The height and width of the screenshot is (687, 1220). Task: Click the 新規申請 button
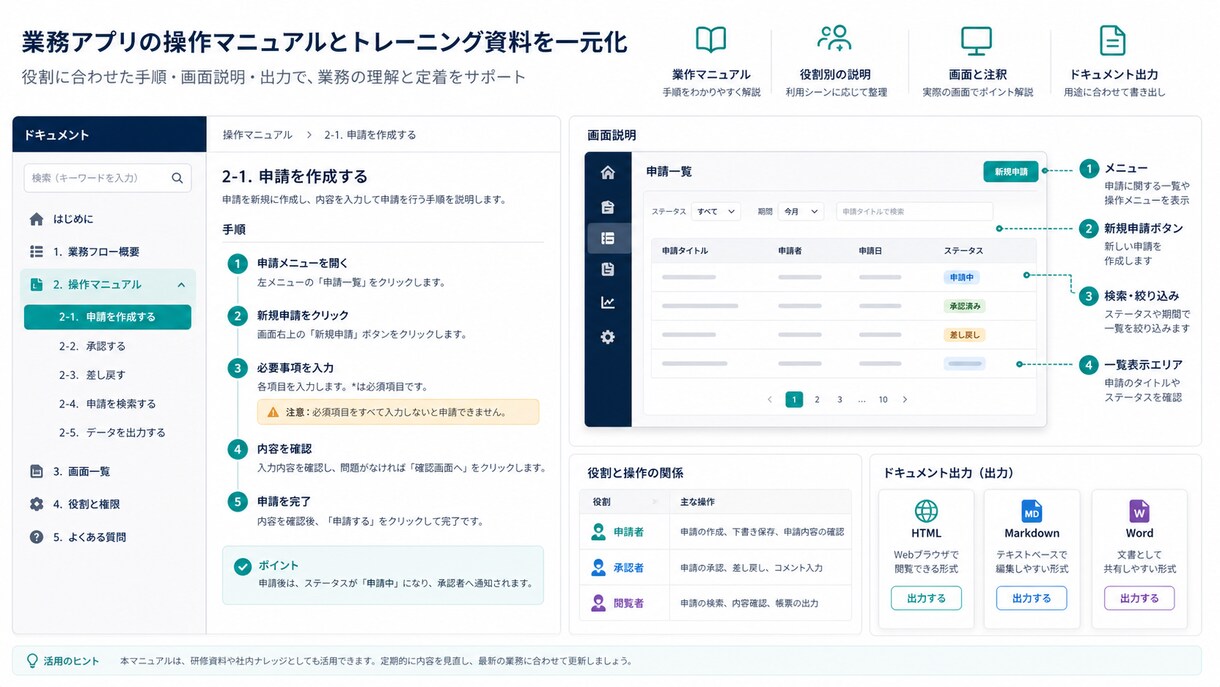click(x=1011, y=171)
